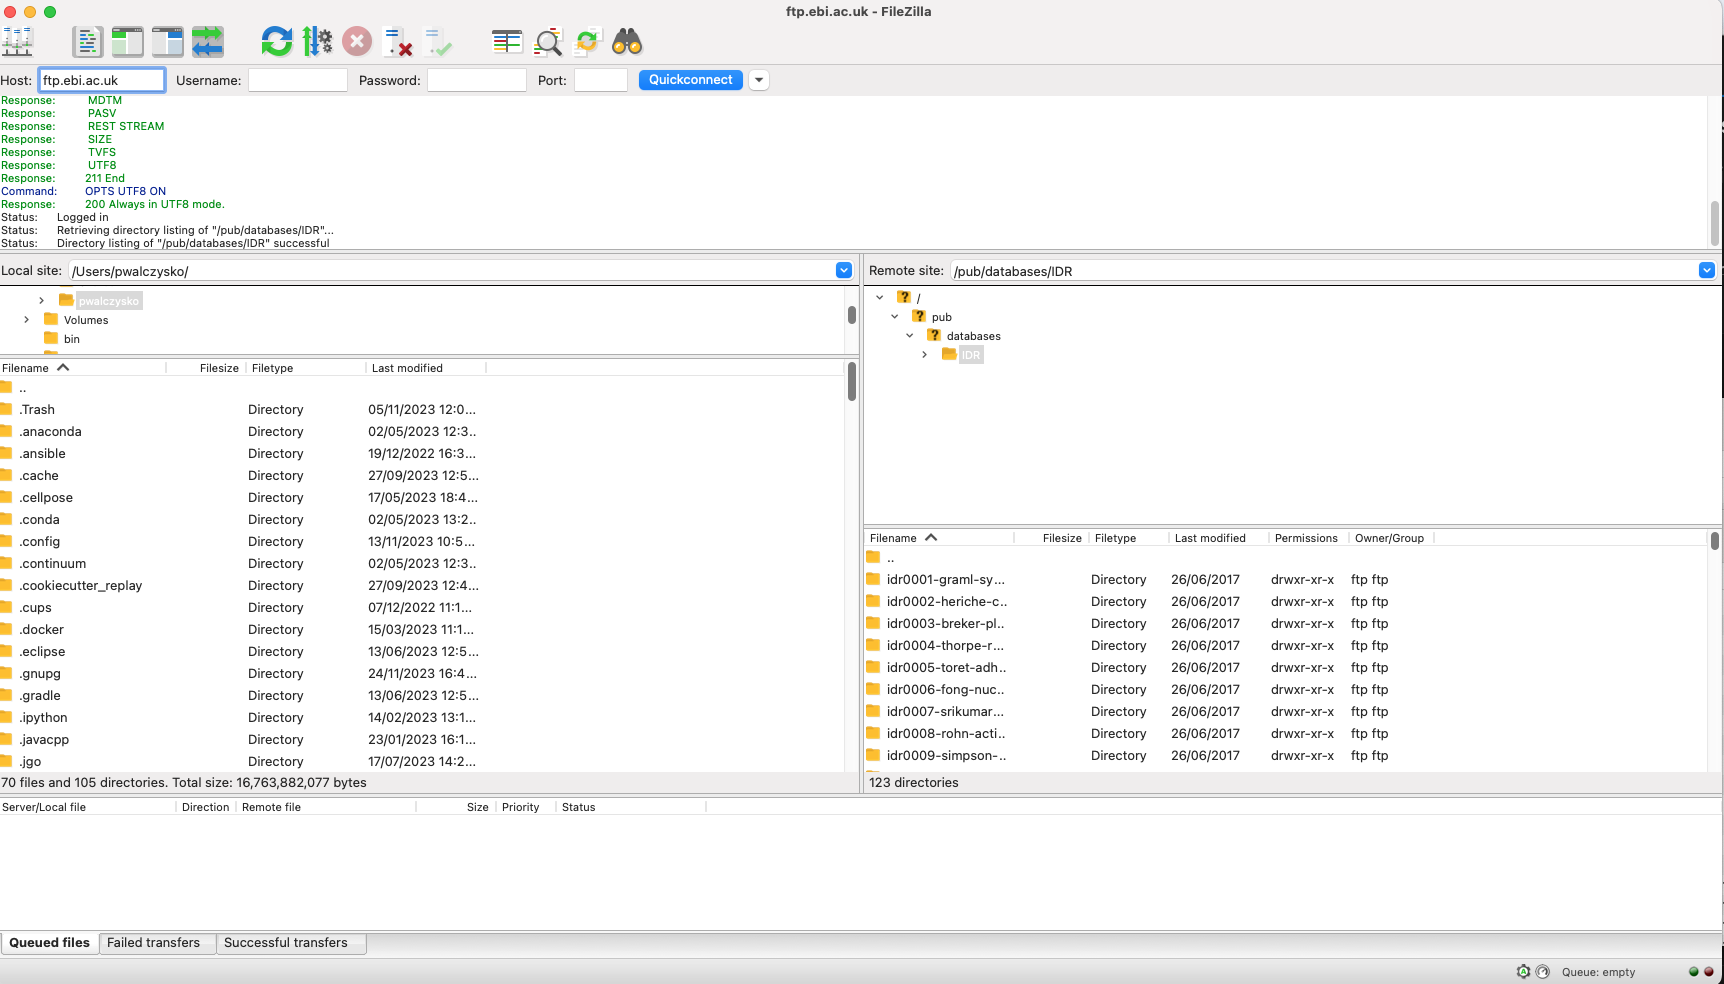The height and width of the screenshot is (984, 1724).
Task: Toggle processing of the transfer queue
Action: [x=318, y=42]
